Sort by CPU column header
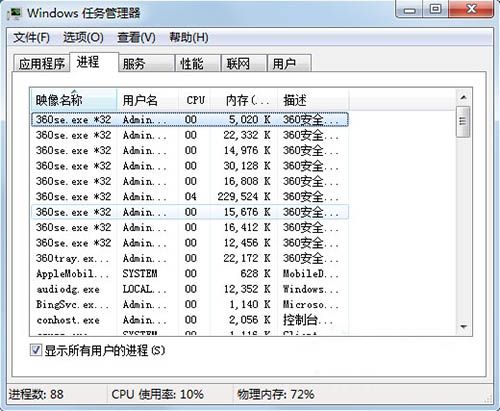 (195, 100)
